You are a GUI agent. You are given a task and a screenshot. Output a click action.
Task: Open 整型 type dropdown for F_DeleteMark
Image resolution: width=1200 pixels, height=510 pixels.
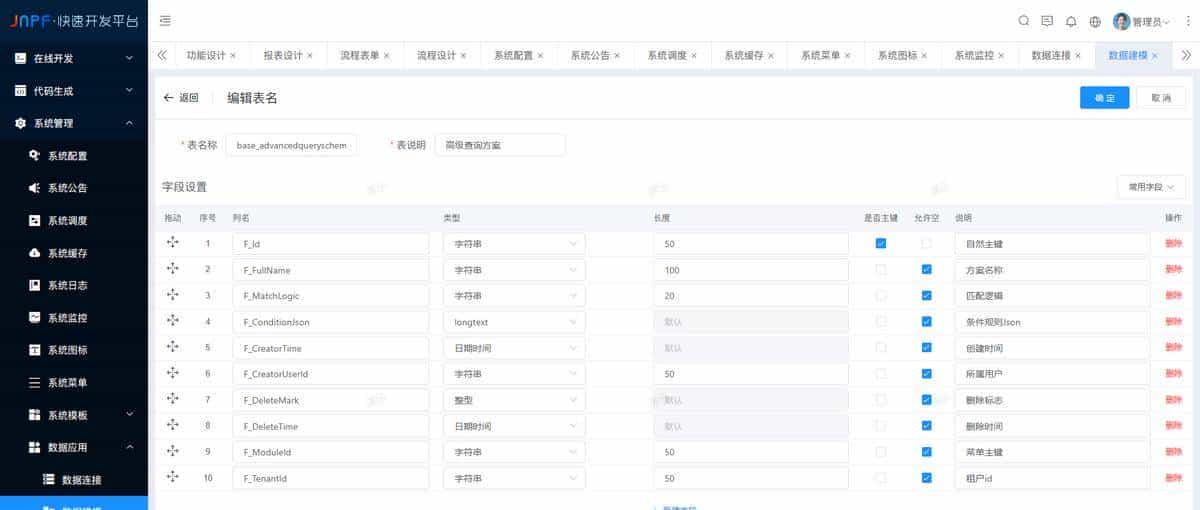[x=514, y=399]
